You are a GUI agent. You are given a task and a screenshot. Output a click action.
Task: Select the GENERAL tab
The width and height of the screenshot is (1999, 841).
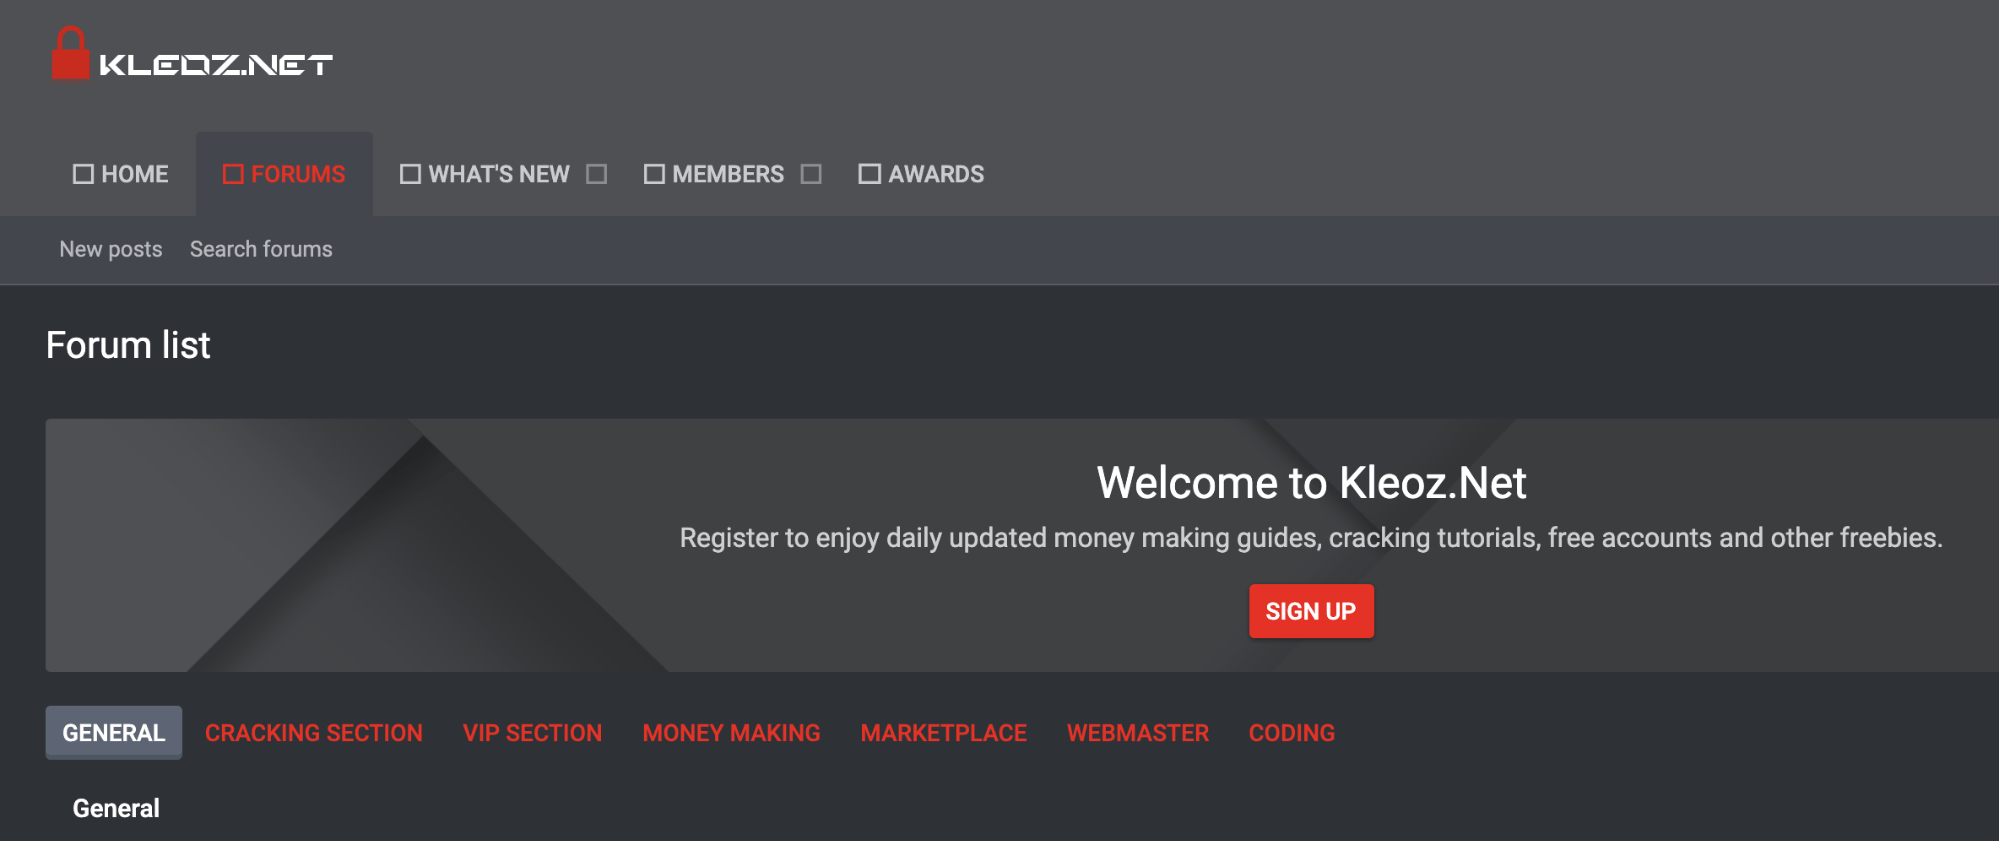114,733
